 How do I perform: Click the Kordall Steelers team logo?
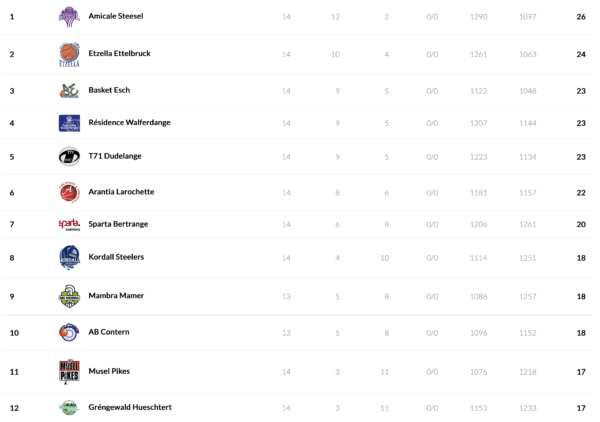[x=68, y=257]
